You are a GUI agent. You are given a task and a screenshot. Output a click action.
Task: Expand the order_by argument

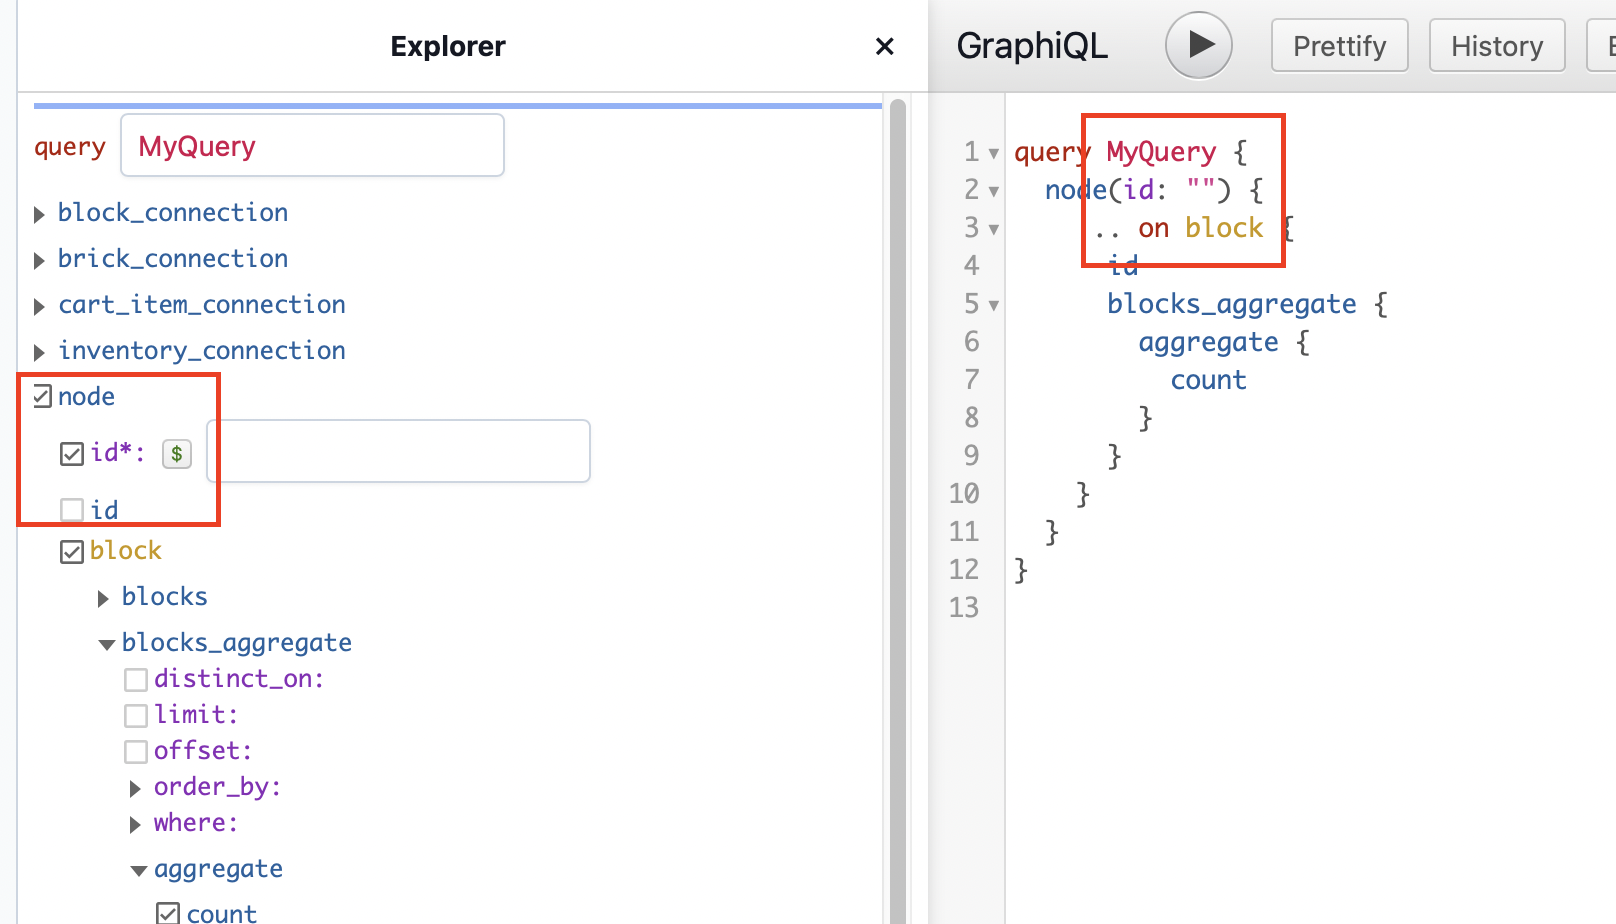click(x=136, y=788)
